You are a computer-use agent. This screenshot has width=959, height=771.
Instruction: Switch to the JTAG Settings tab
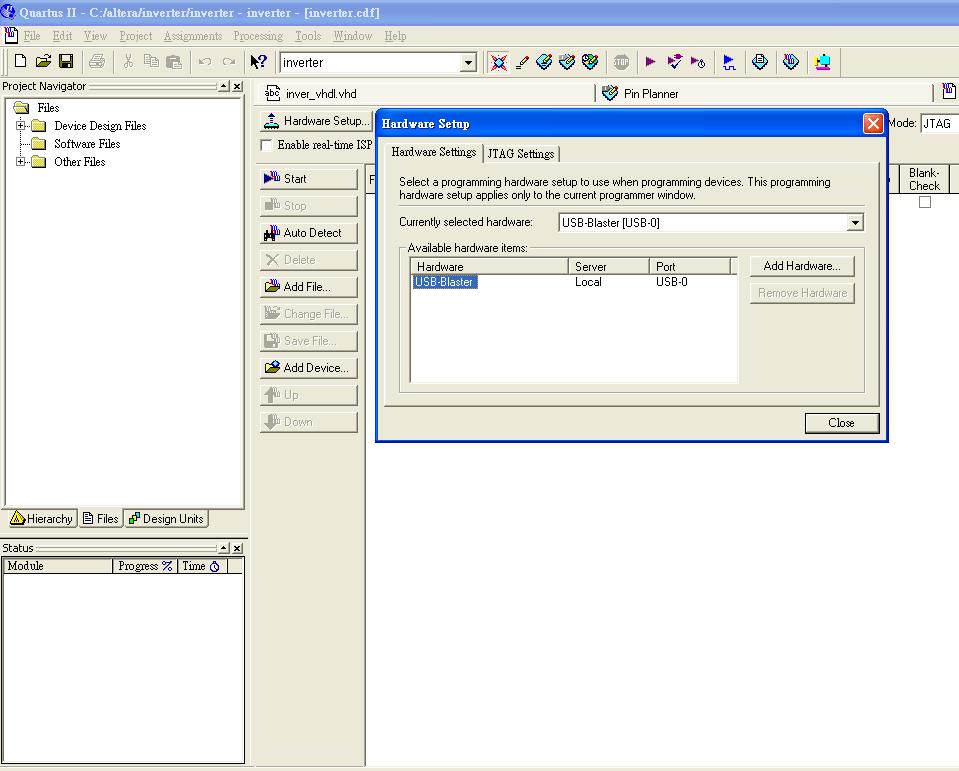(520, 154)
